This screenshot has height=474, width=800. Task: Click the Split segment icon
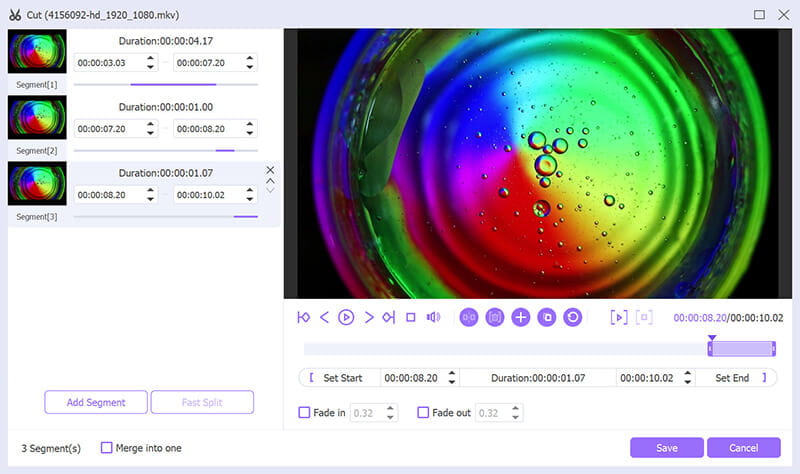[x=468, y=317]
